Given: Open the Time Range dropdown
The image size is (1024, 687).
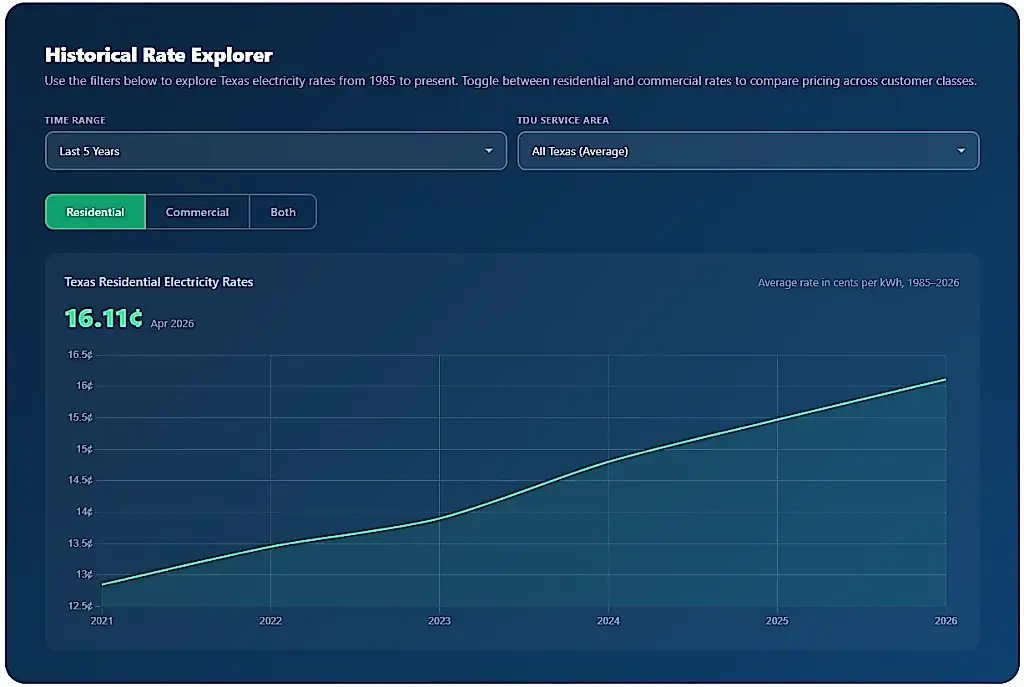Looking at the screenshot, I should (276, 151).
